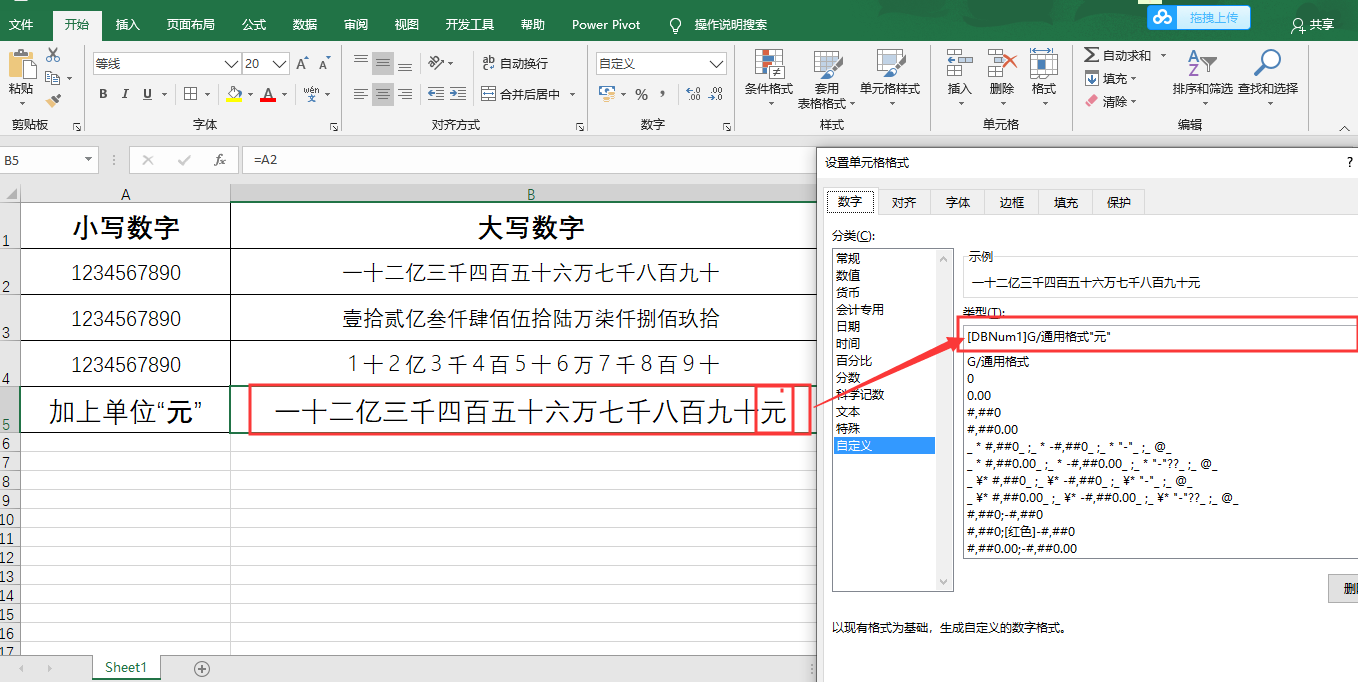Click the formula bar showing =A2

tap(528, 160)
